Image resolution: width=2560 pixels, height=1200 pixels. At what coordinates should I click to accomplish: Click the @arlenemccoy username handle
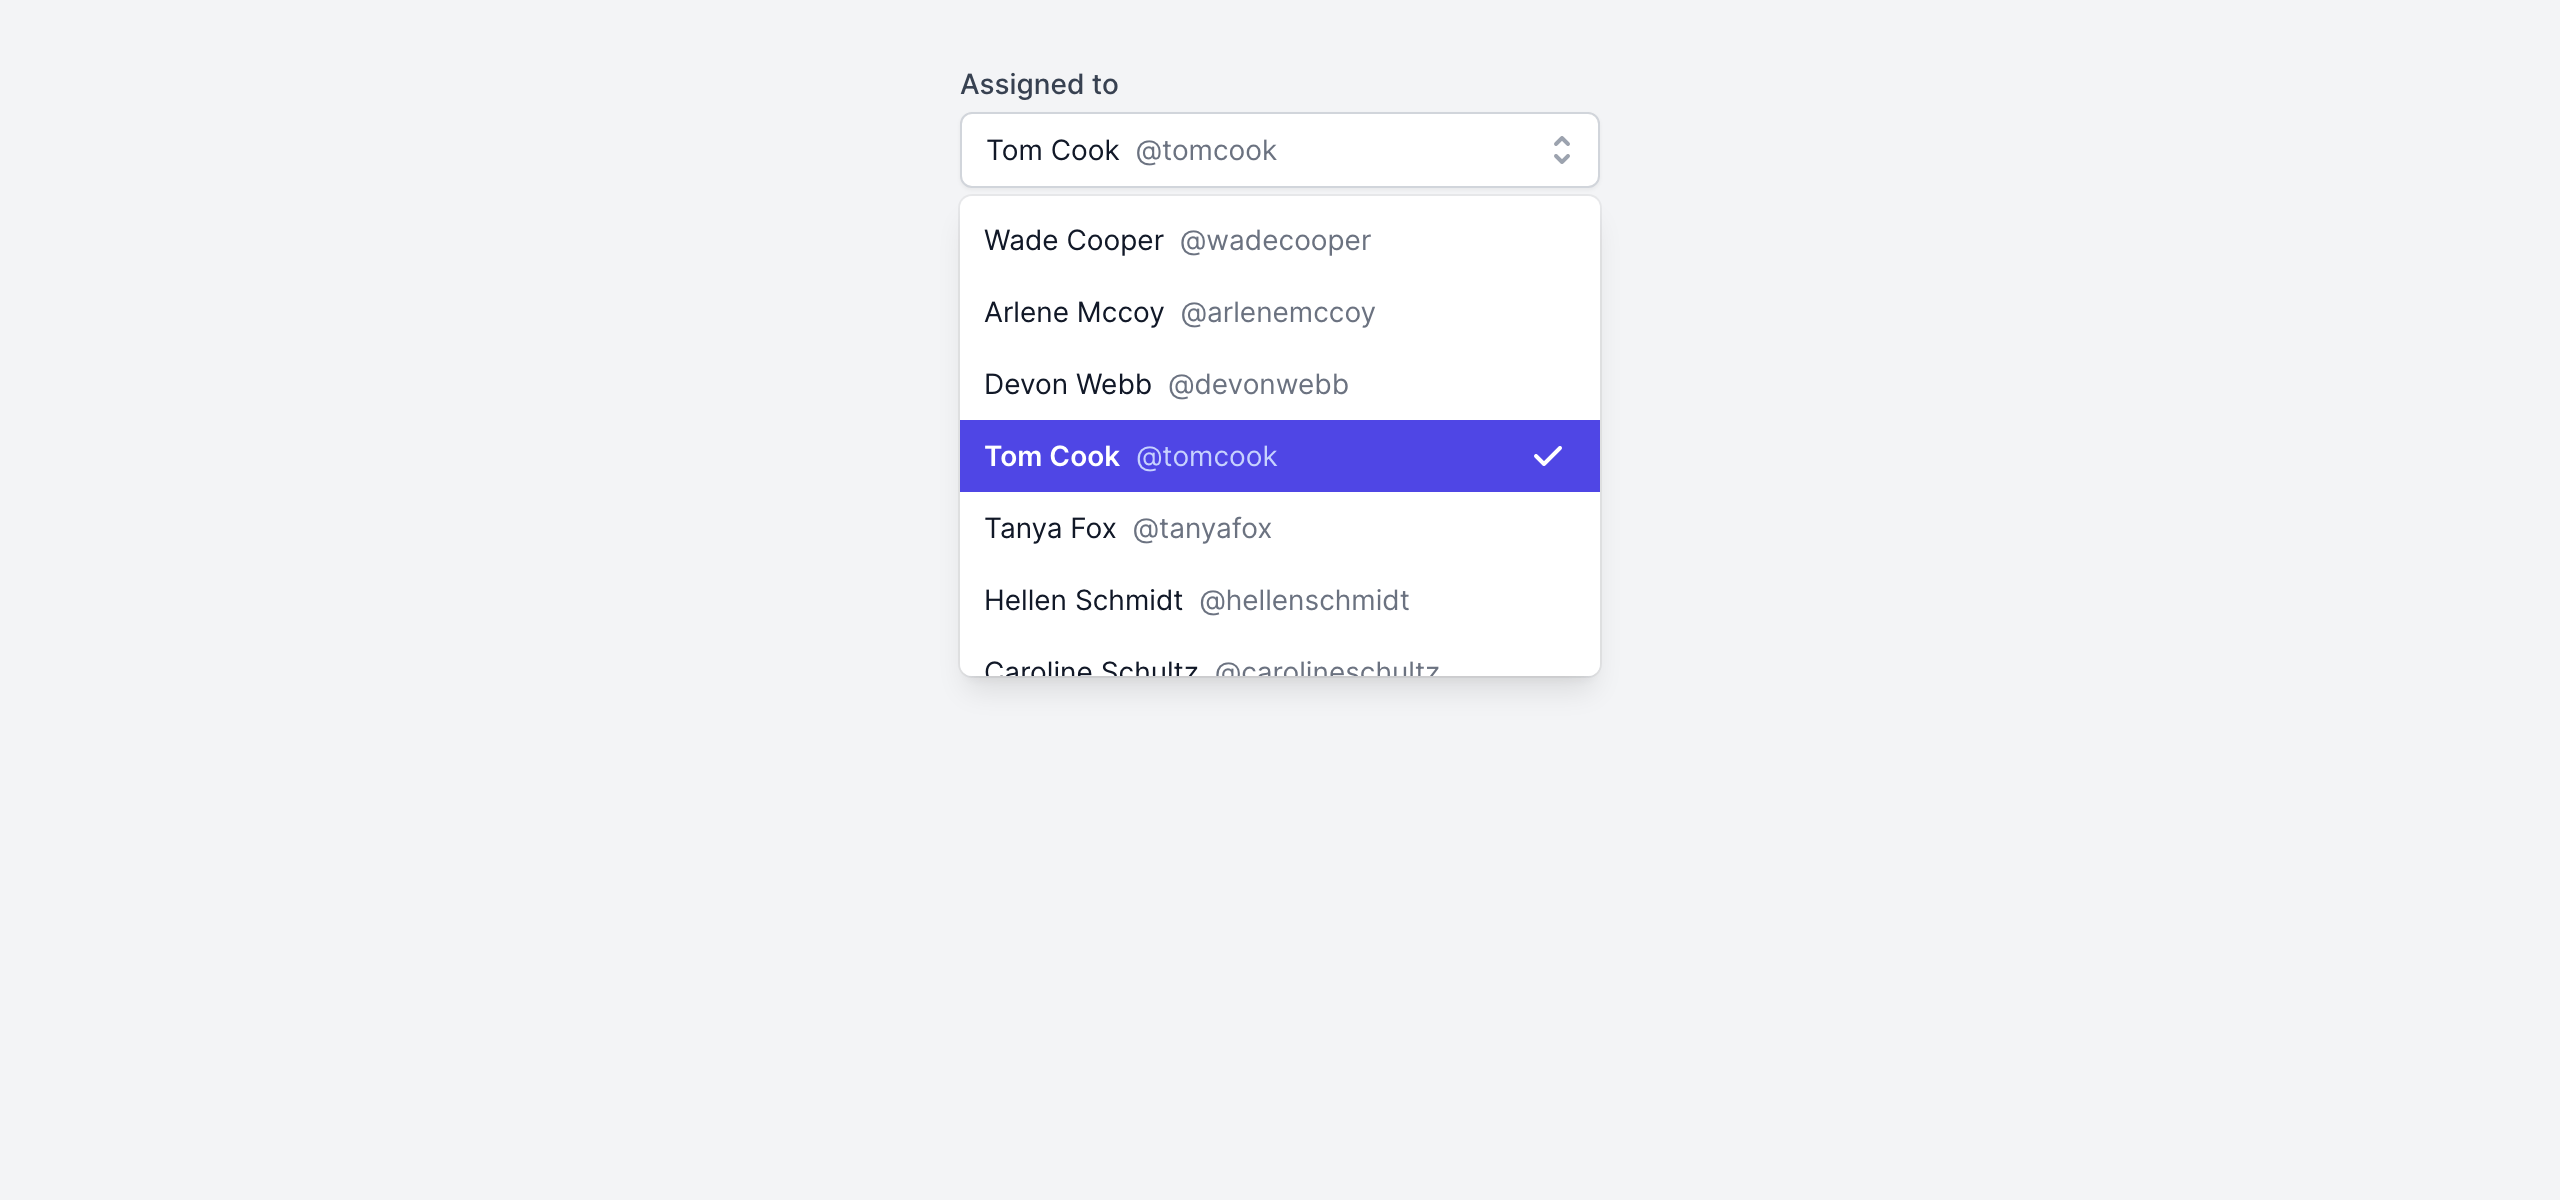point(1277,312)
